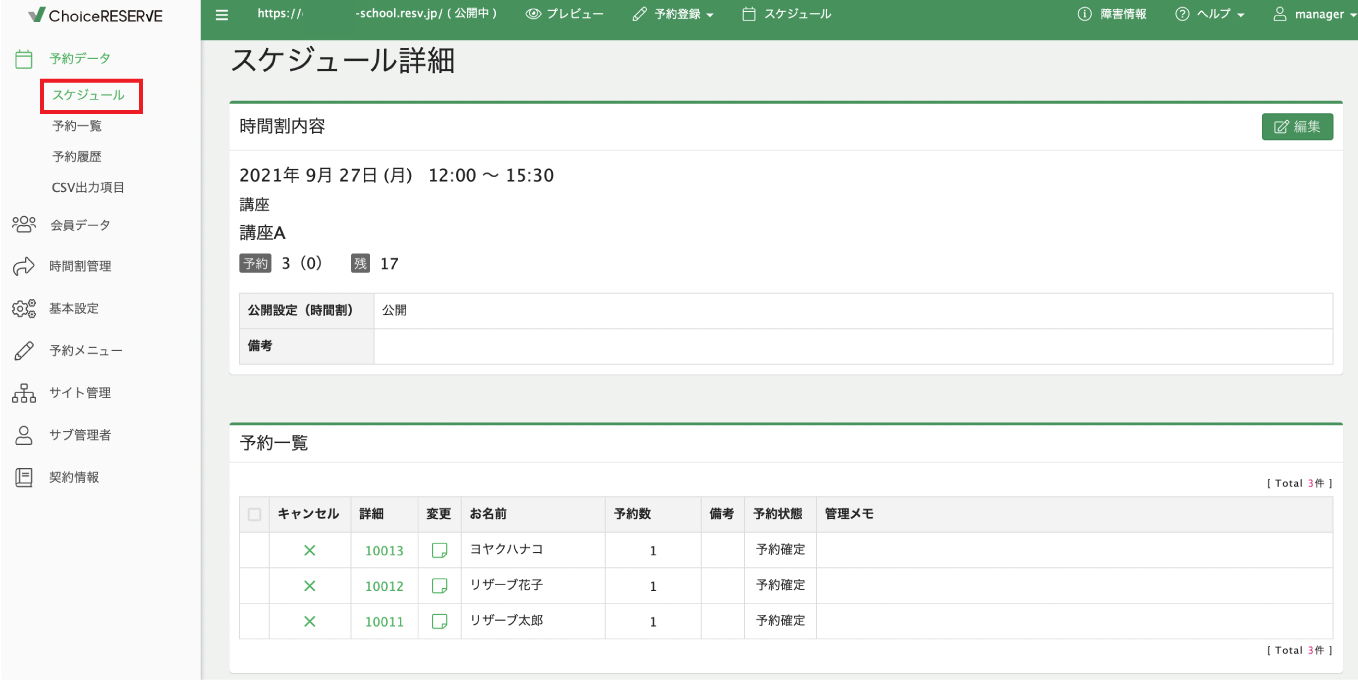Click the 講座A title
The height and width of the screenshot is (680, 1358).
263,233
